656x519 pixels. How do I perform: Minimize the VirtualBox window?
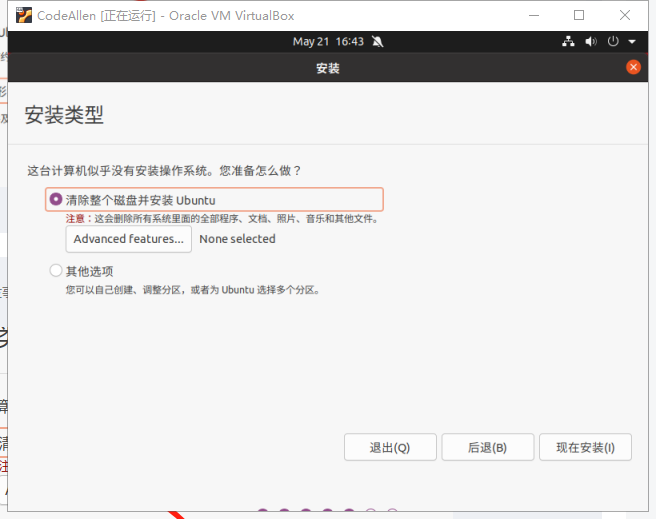(534, 15)
